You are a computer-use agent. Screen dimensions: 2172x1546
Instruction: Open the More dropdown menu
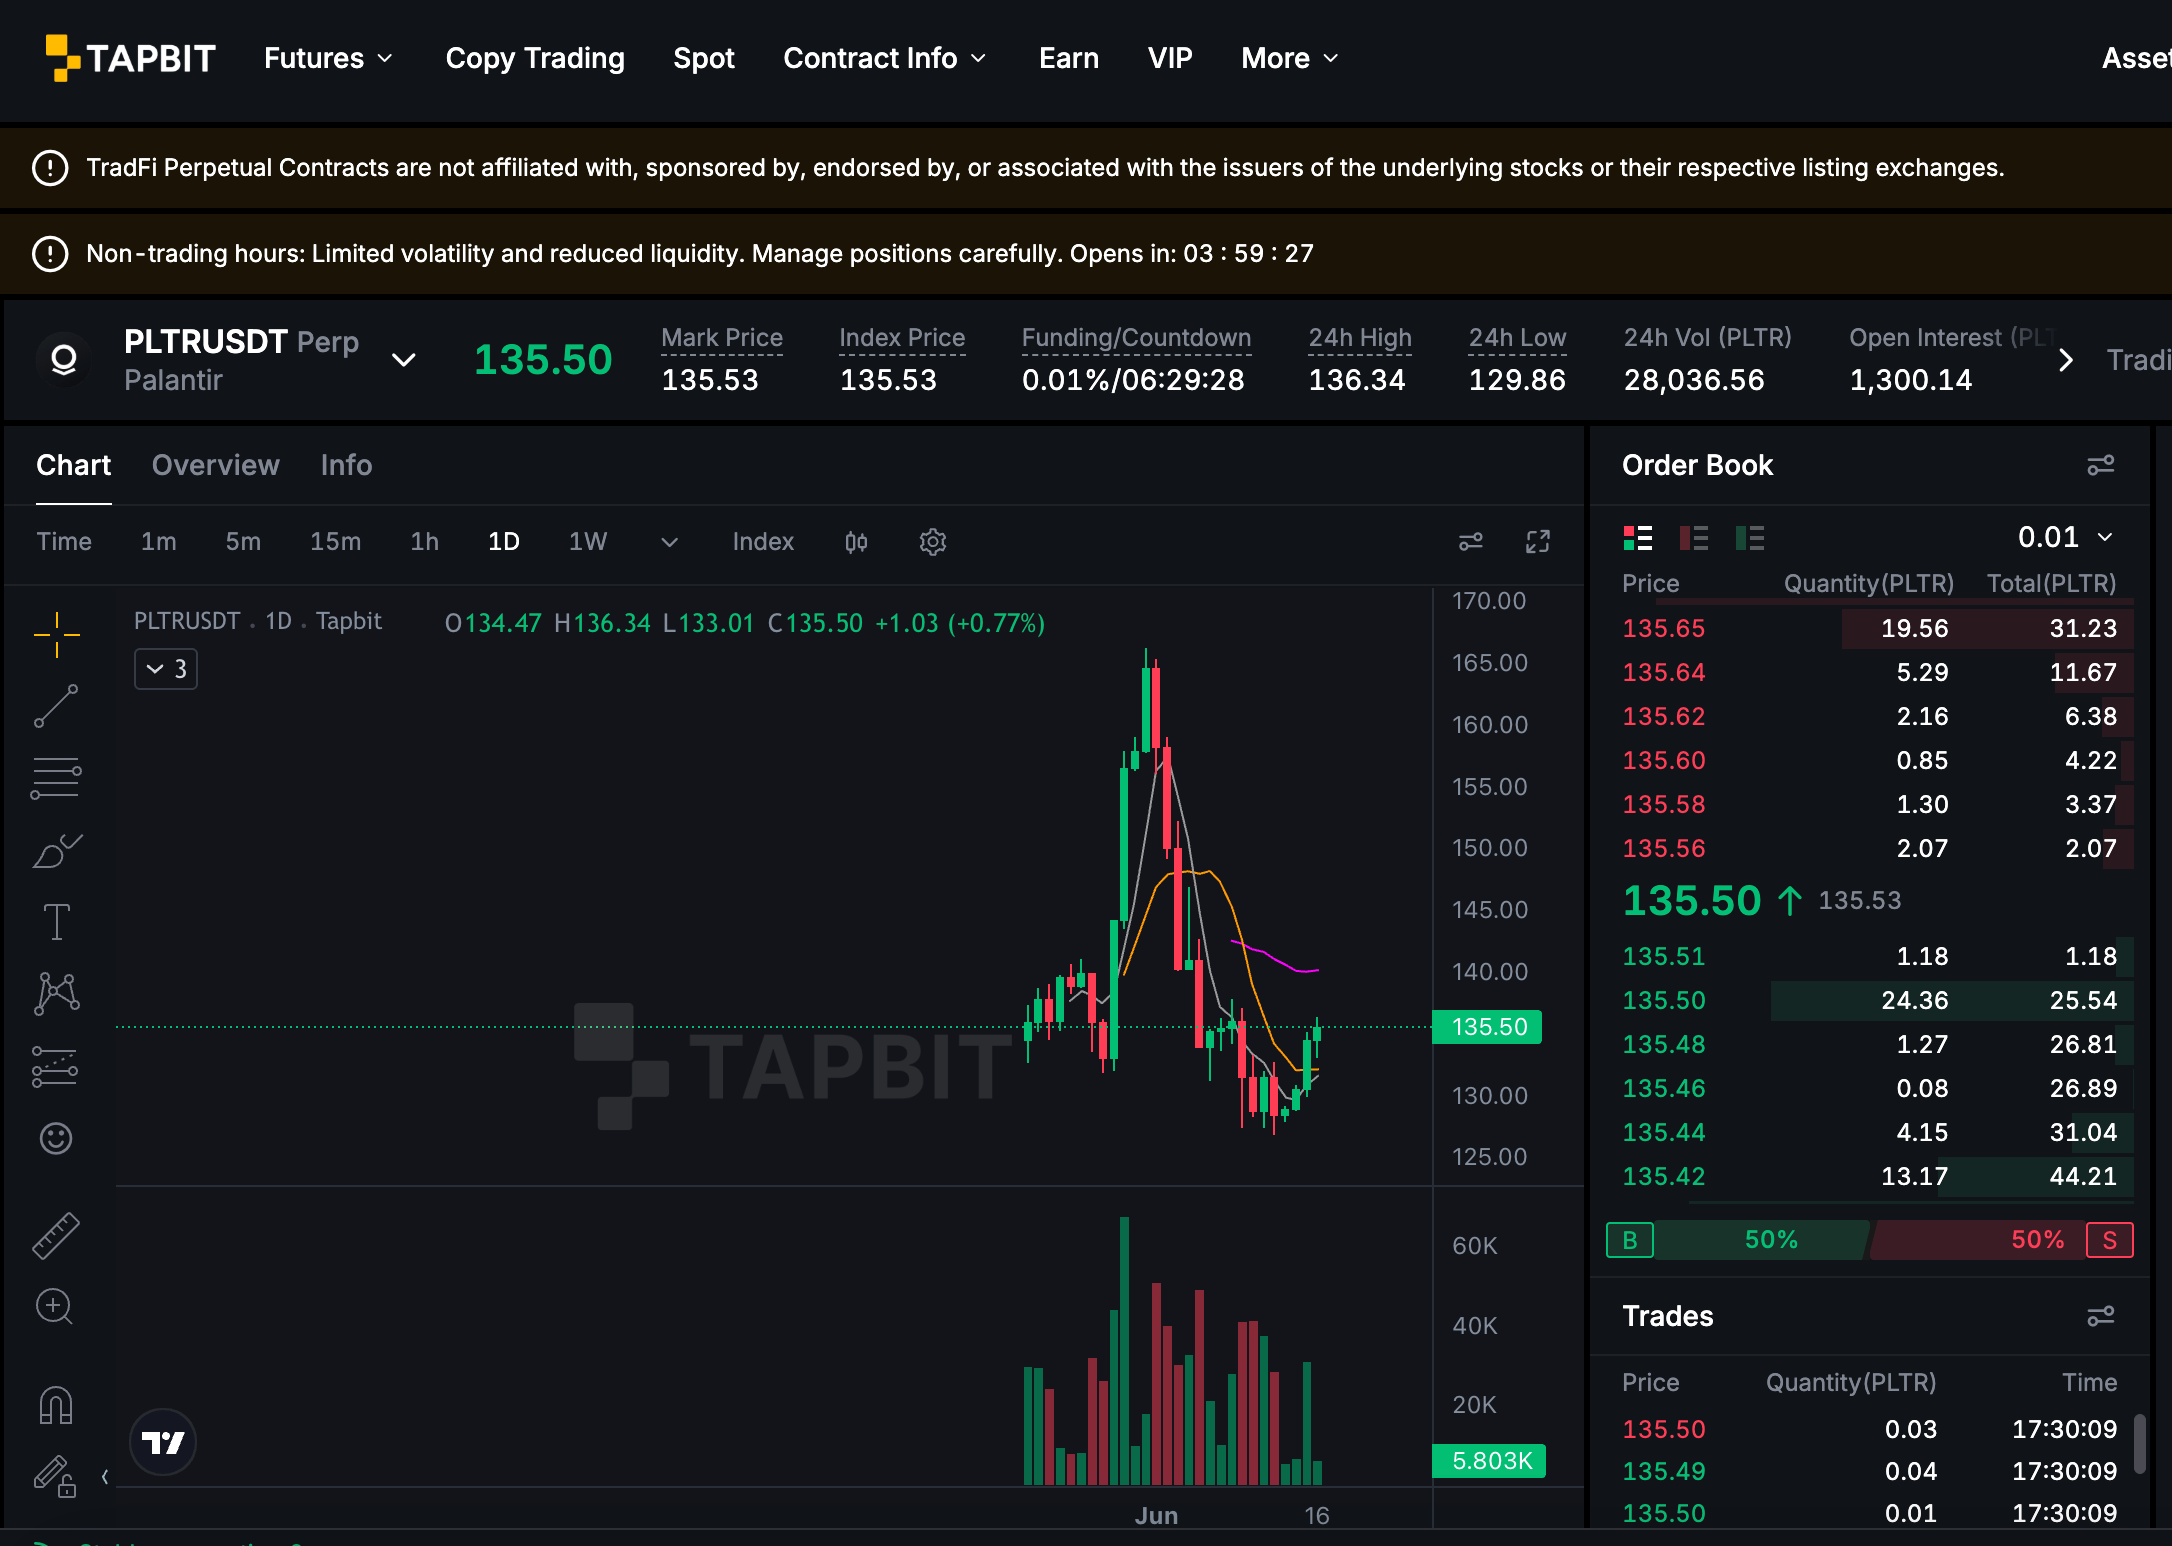point(1290,58)
